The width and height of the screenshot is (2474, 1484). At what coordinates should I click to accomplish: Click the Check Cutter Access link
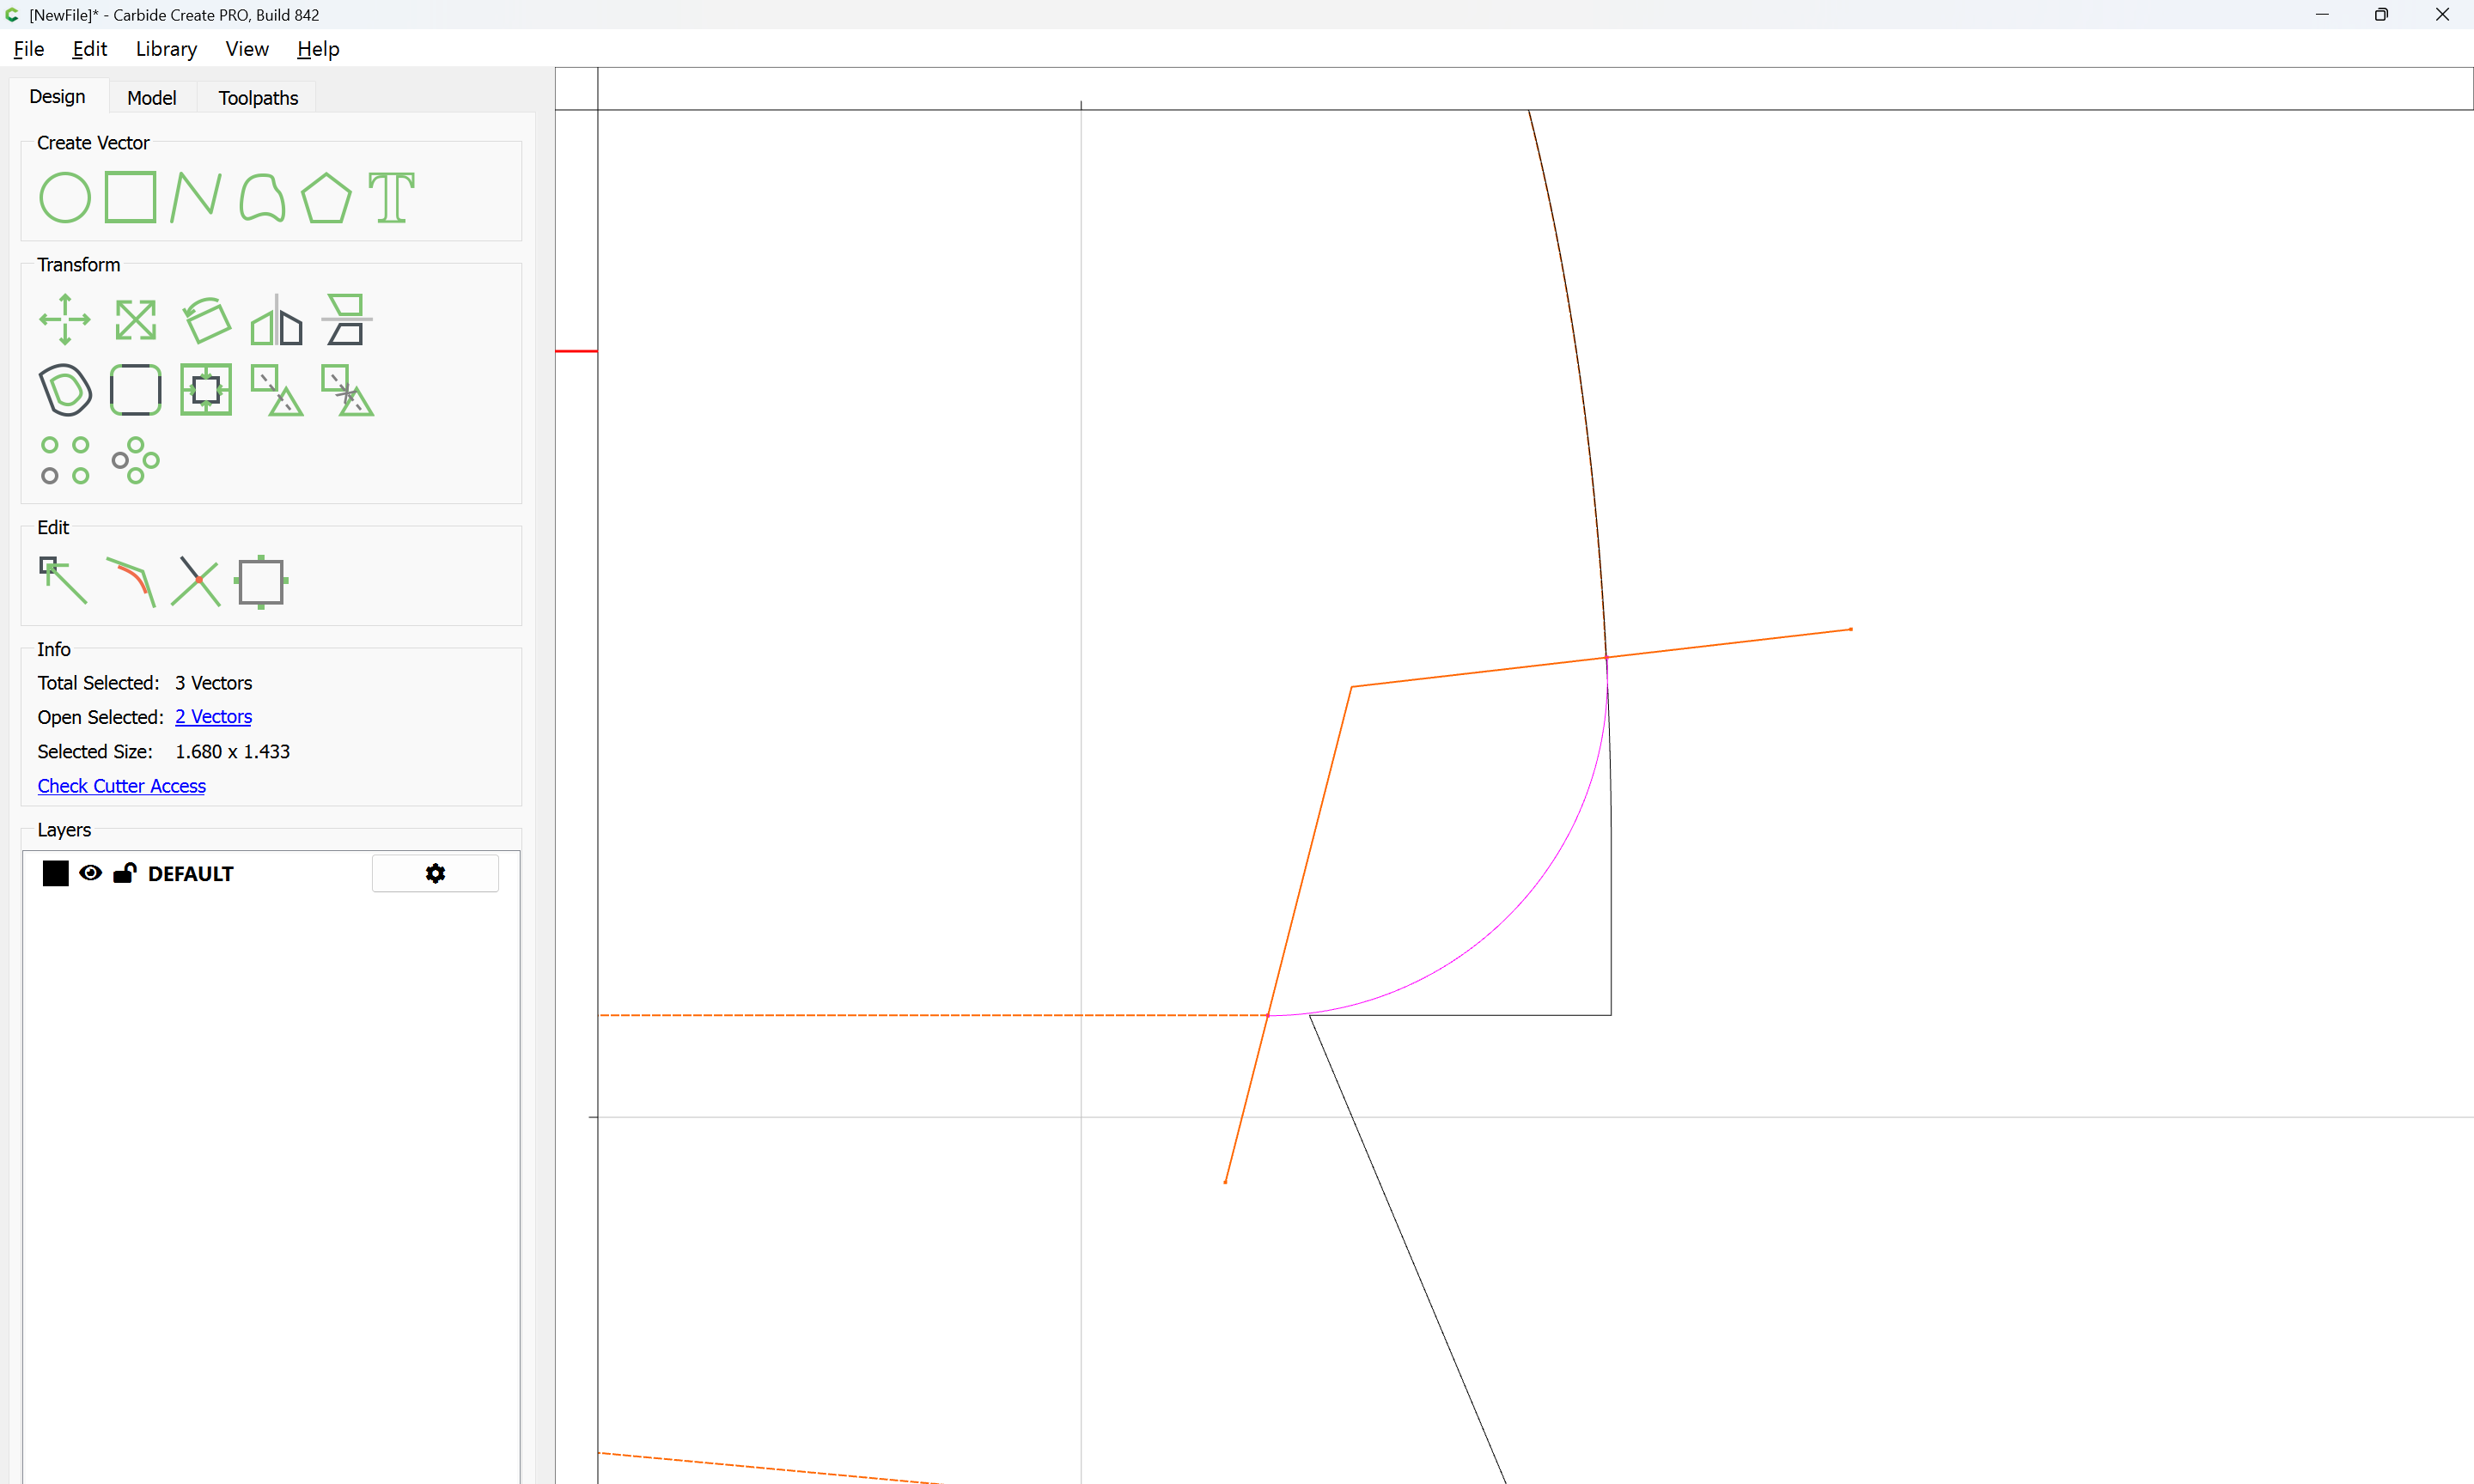(121, 786)
